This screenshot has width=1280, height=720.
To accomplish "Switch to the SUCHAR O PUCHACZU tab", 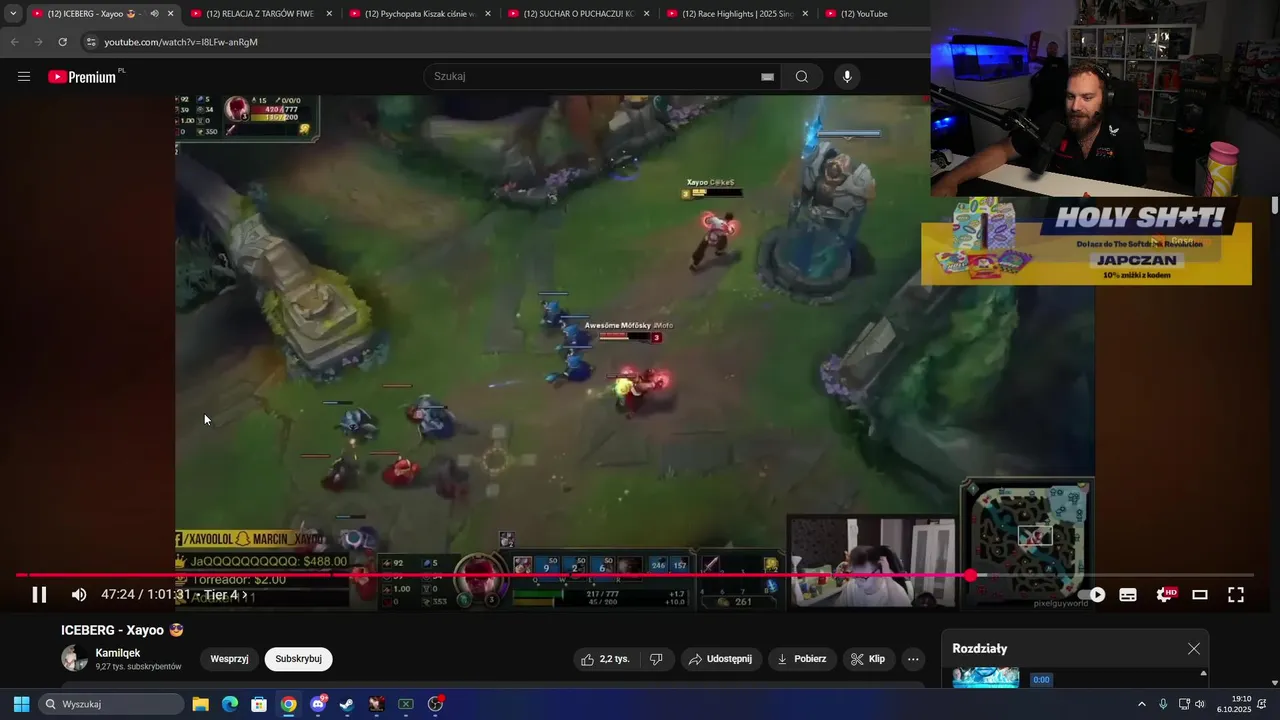I will pyautogui.click(x=578, y=14).
